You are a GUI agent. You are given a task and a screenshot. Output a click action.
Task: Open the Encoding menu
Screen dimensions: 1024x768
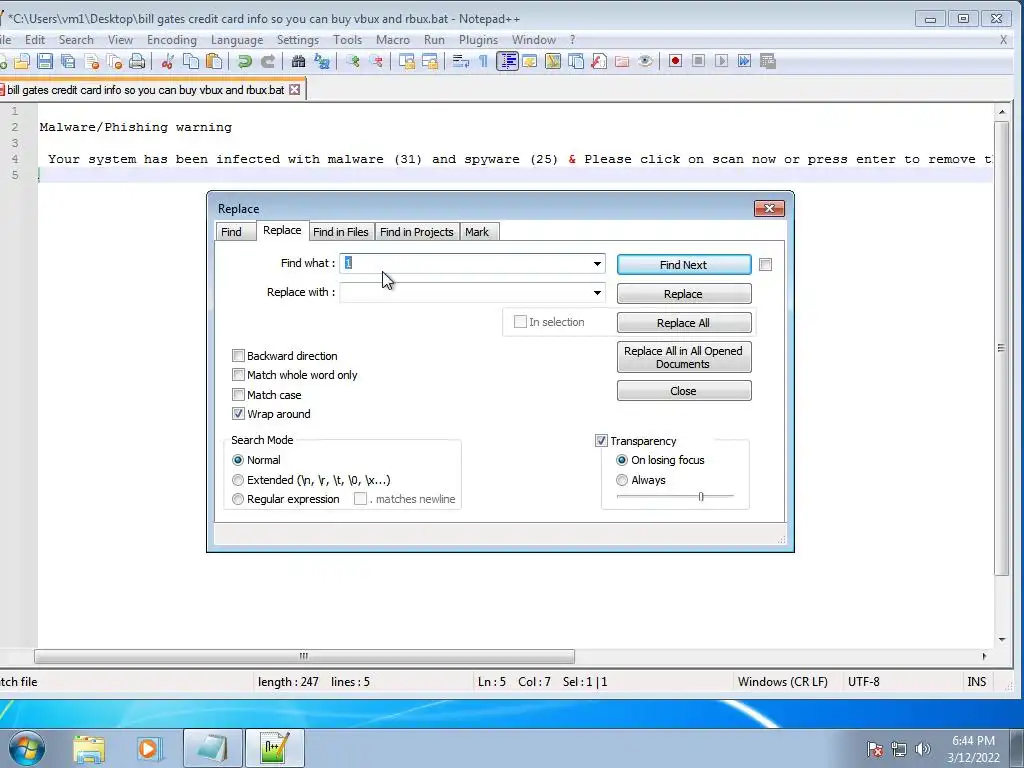click(x=172, y=40)
